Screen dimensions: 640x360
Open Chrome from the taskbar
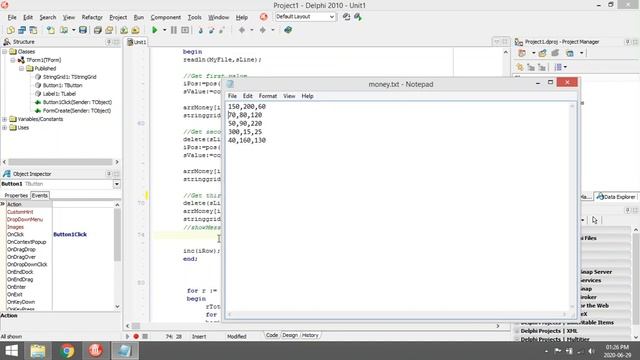pos(67,351)
